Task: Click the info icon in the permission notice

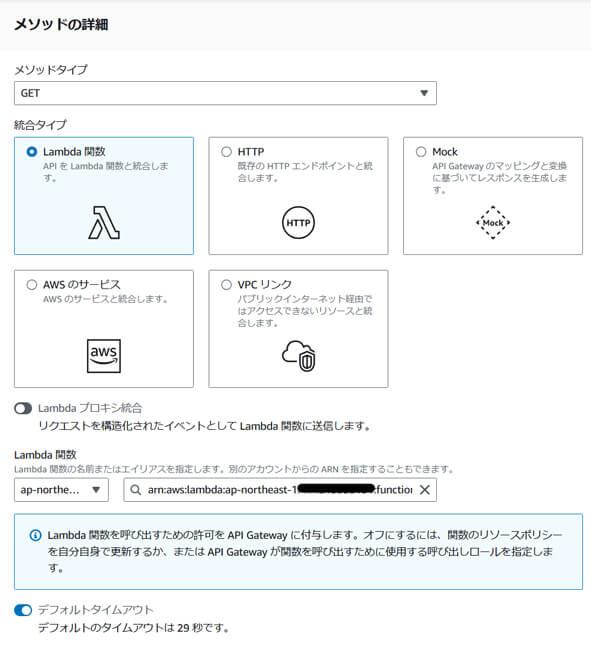Action: point(36,535)
